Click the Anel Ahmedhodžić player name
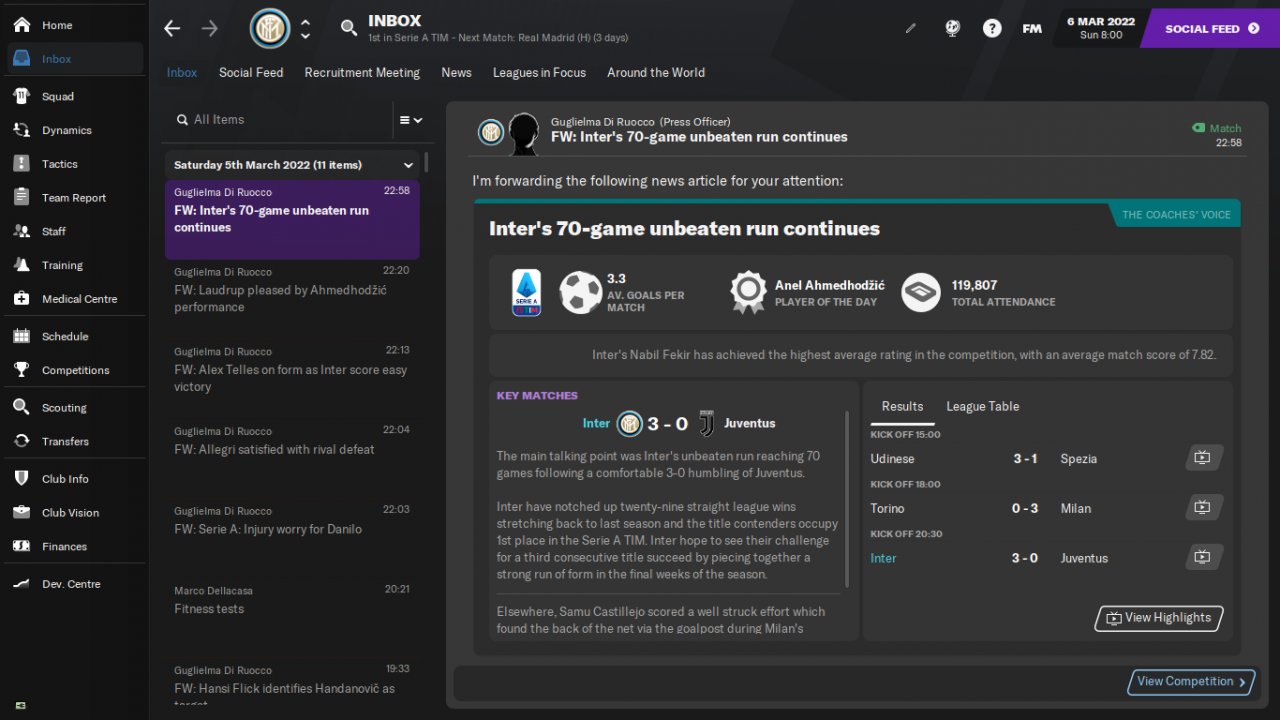This screenshot has height=720, width=1280. click(830, 285)
